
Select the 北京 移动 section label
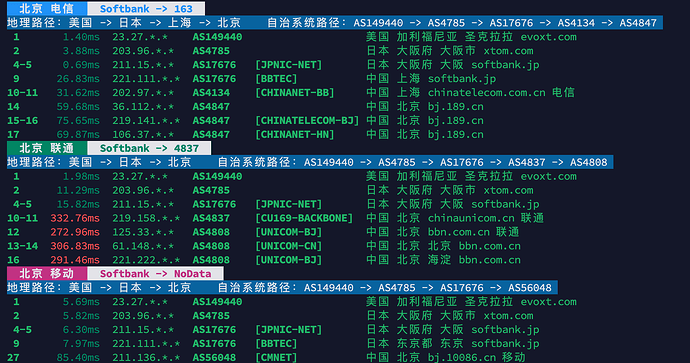click(47, 273)
